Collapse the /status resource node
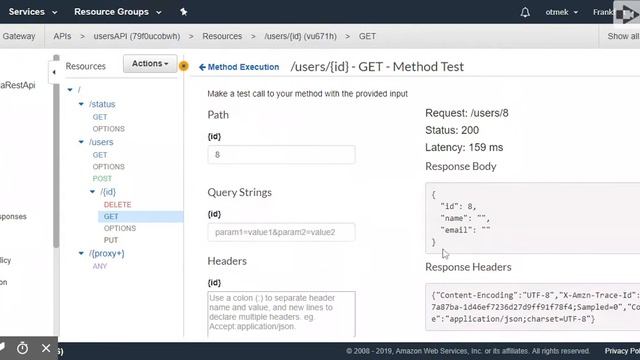 tap(81, 104)
